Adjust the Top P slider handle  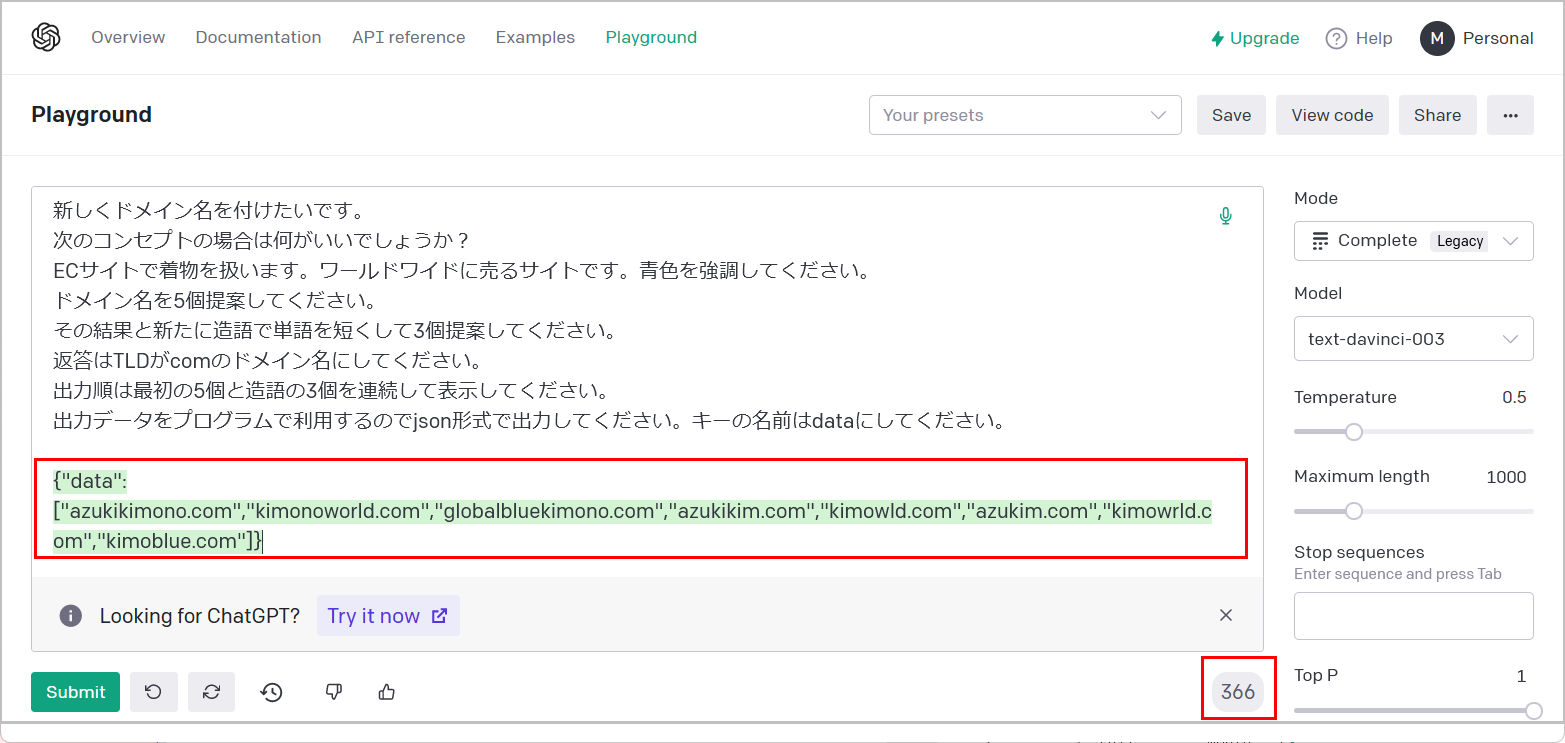[x=1533, y=710]
